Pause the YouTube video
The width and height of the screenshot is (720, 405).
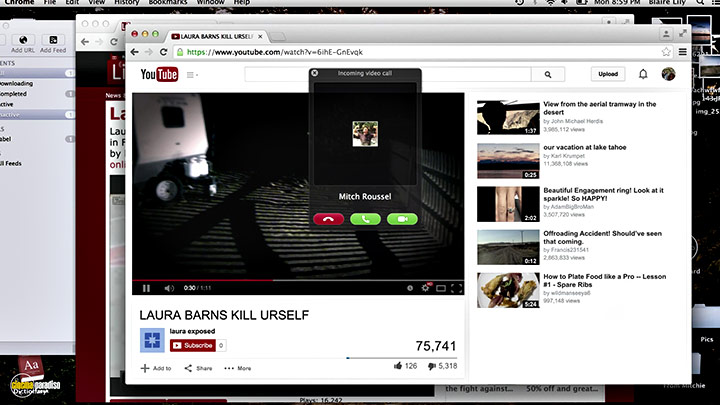click(146, 288)
